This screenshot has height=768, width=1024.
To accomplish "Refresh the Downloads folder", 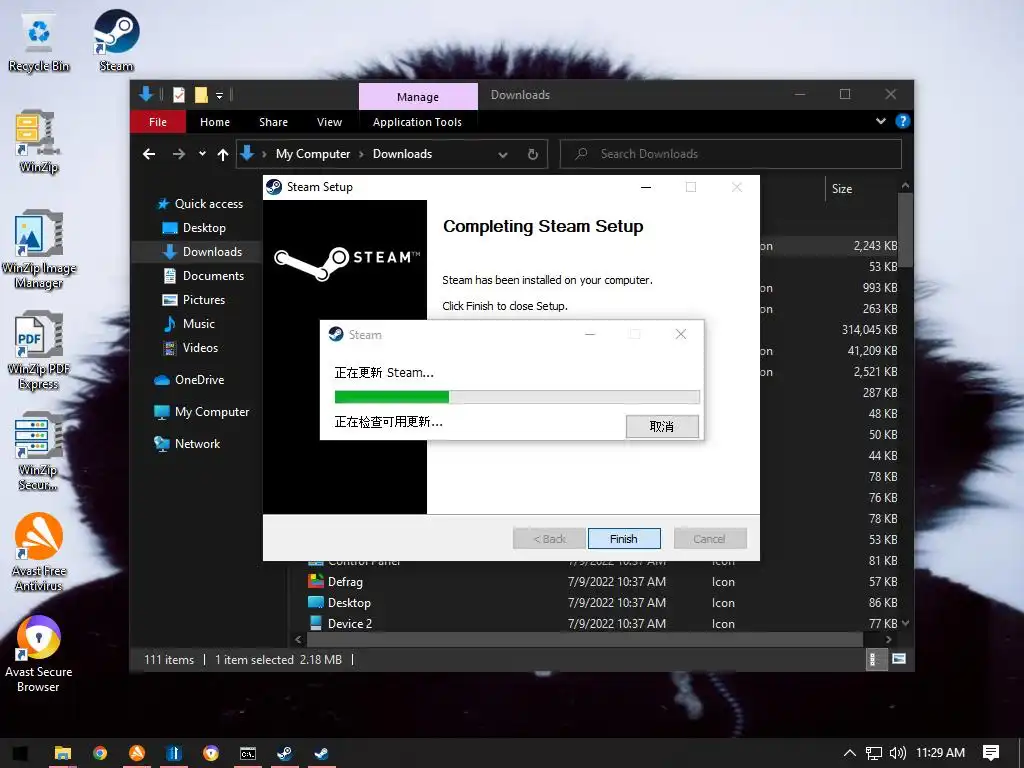I will tap(533, 154).
